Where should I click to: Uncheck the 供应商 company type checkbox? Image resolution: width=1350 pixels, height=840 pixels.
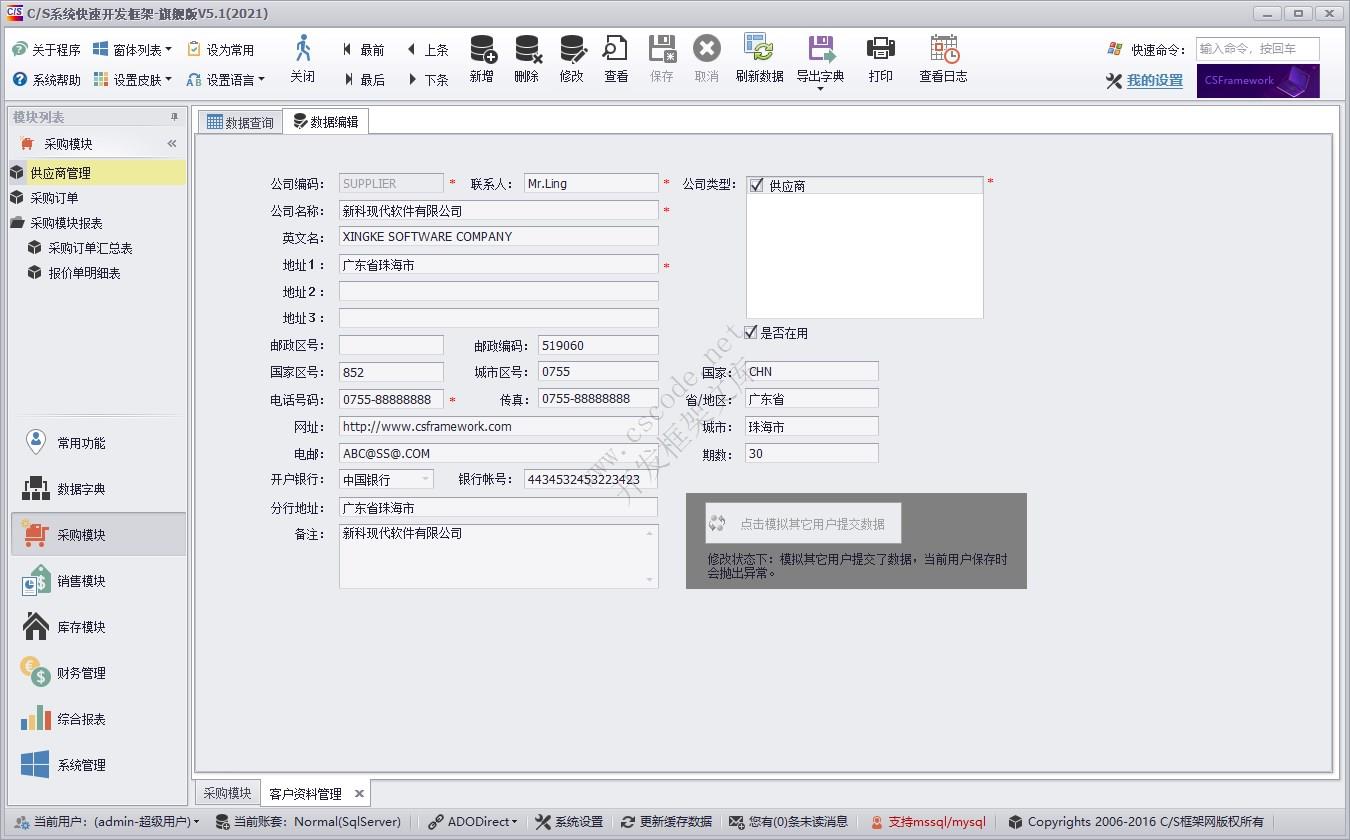click(757, 184)
